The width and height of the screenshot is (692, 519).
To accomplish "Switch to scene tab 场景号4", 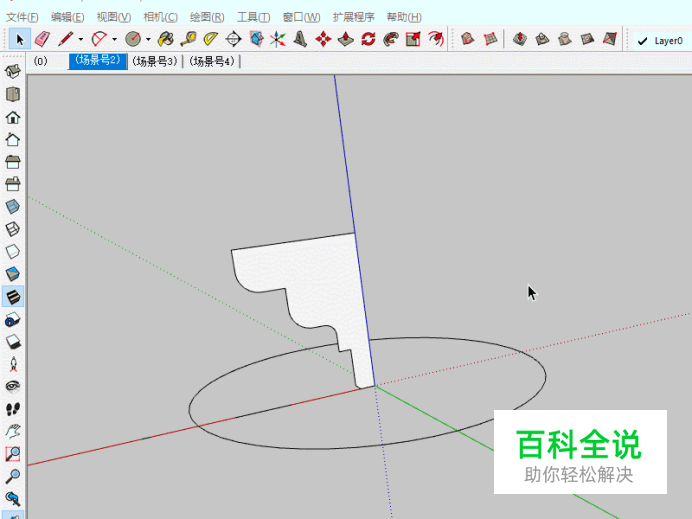I will [212, 61].
